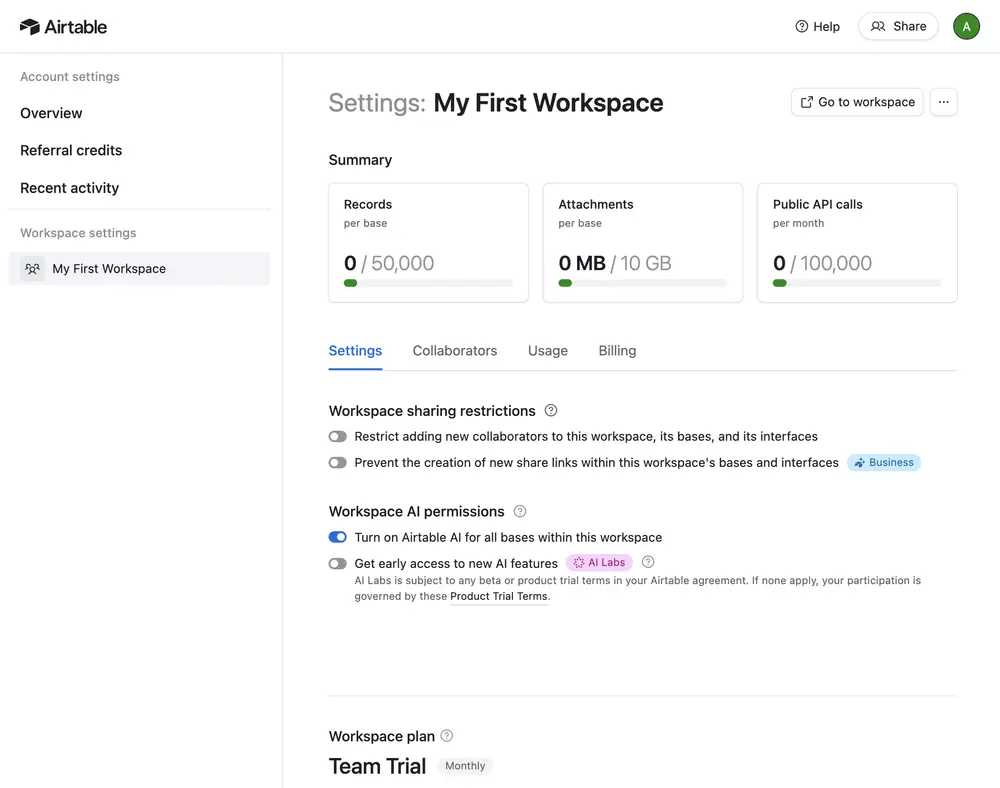Viewport: 1000px width, 788px height.
Task: Click the Team Trial plan name
Action: (x=377, y=766)
